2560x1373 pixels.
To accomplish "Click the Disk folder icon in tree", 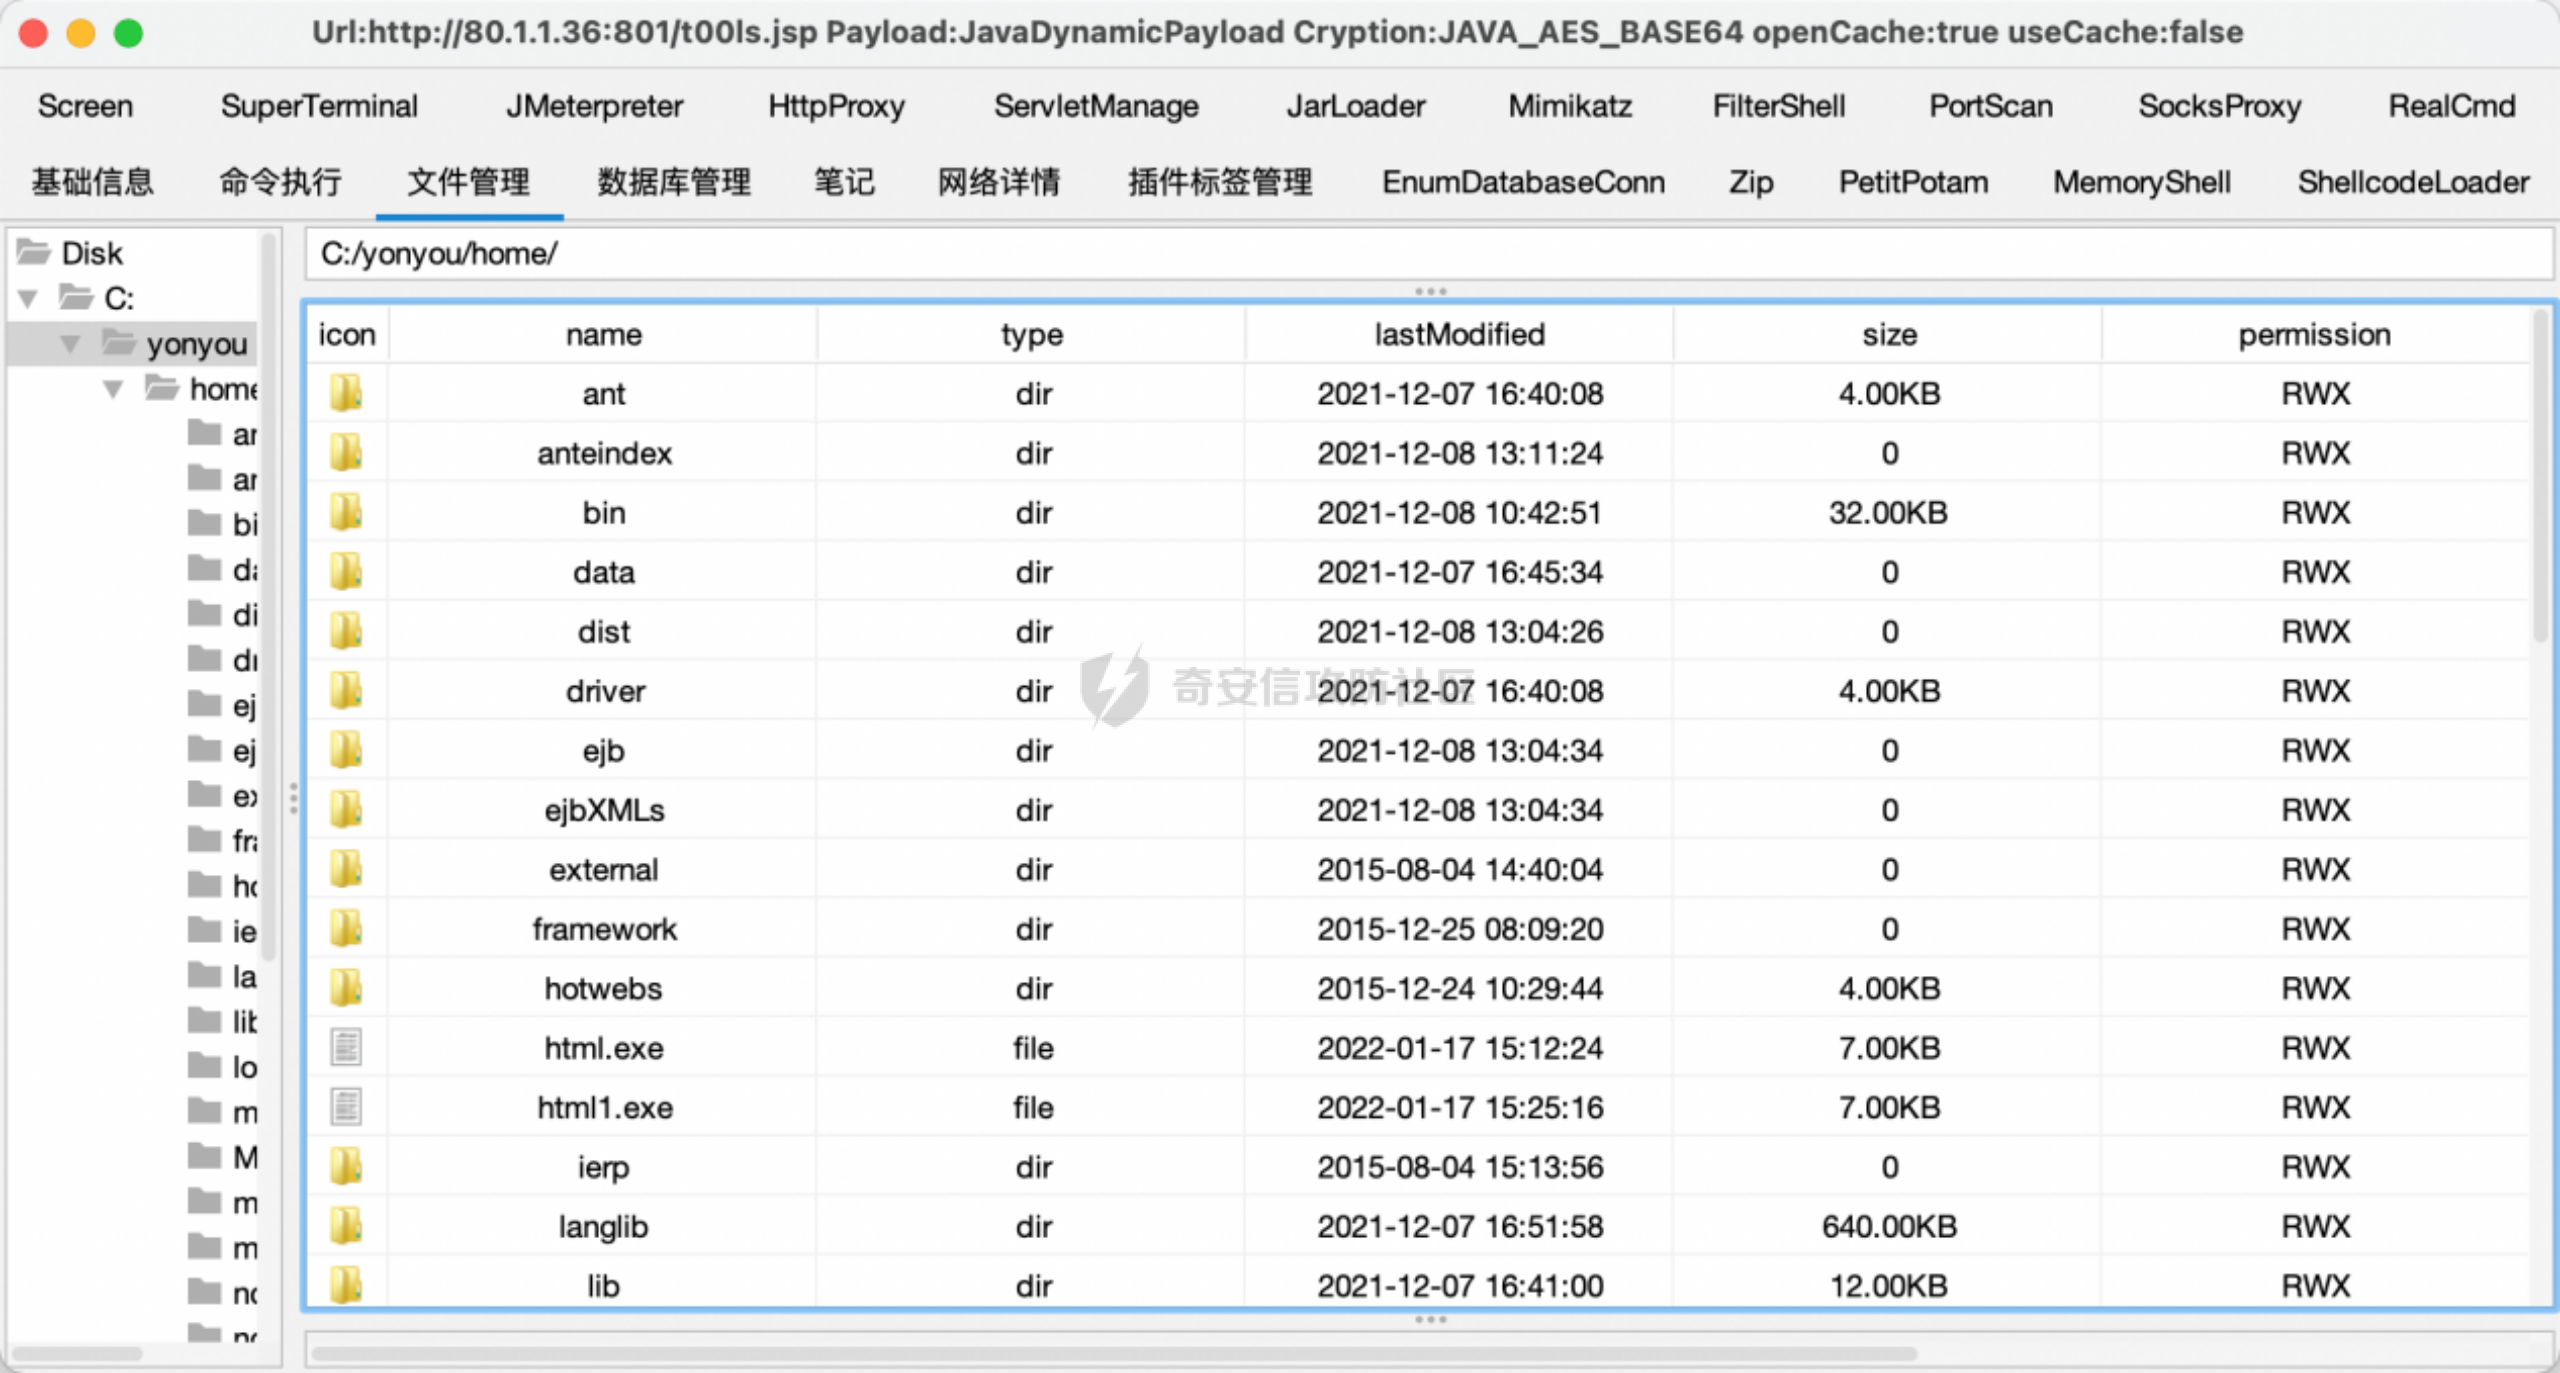I will coord(34,252).
